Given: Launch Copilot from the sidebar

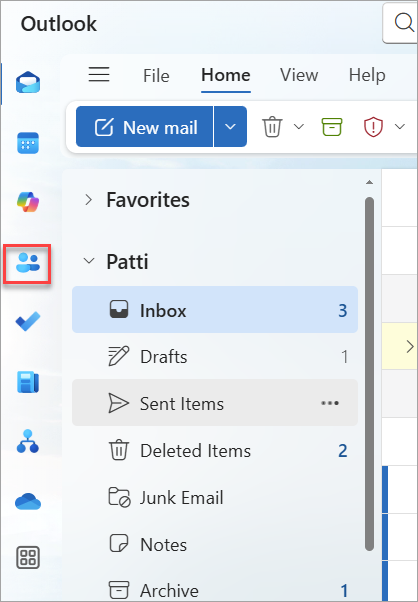Looking at the screenshot, I should [28, 202].
